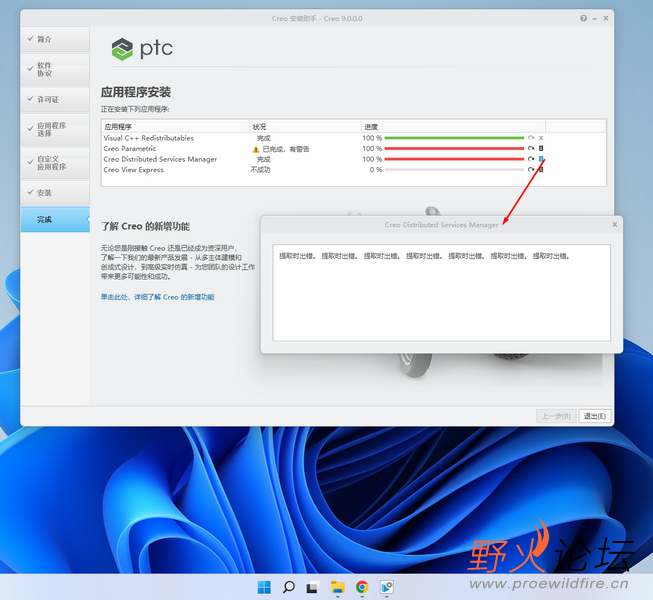The image size is (653, 600).
Task: Go to 安装 step in sidebar
Action: pyautogui.click(x=55, y=193)
